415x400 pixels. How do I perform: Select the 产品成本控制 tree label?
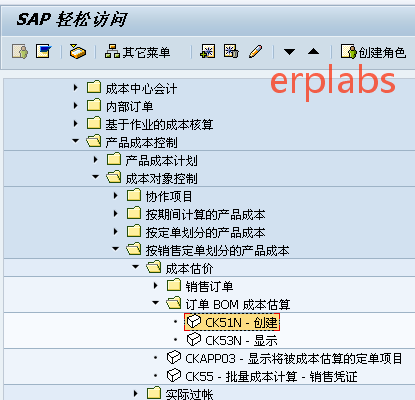141,143
